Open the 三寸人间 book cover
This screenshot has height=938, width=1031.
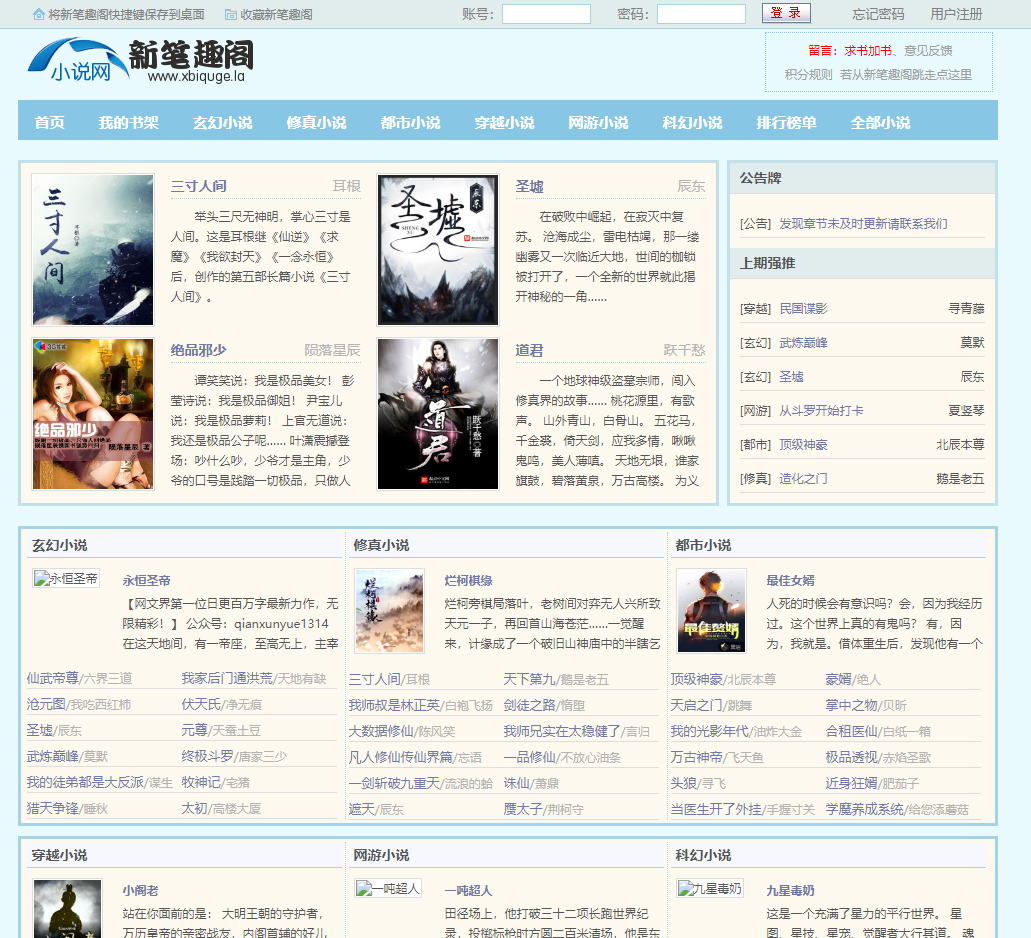pos(93,250)
